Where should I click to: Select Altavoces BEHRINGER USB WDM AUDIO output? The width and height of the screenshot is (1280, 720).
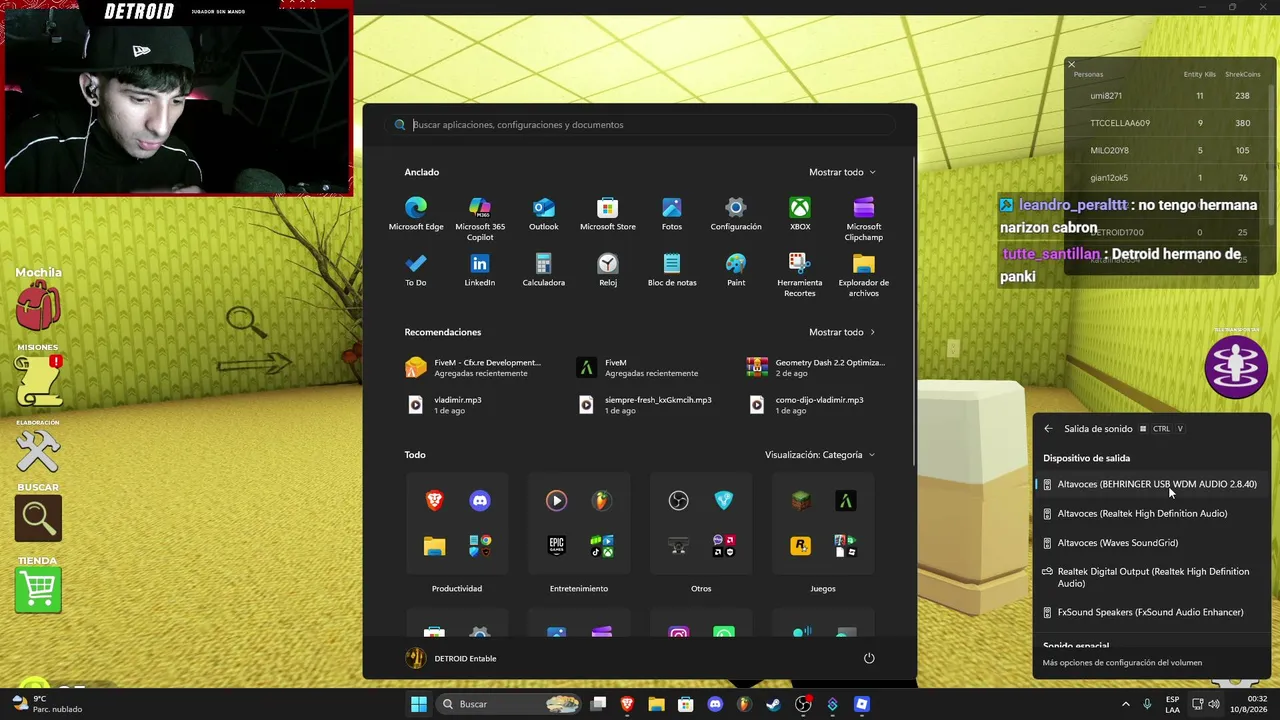tap(1150, 484)
